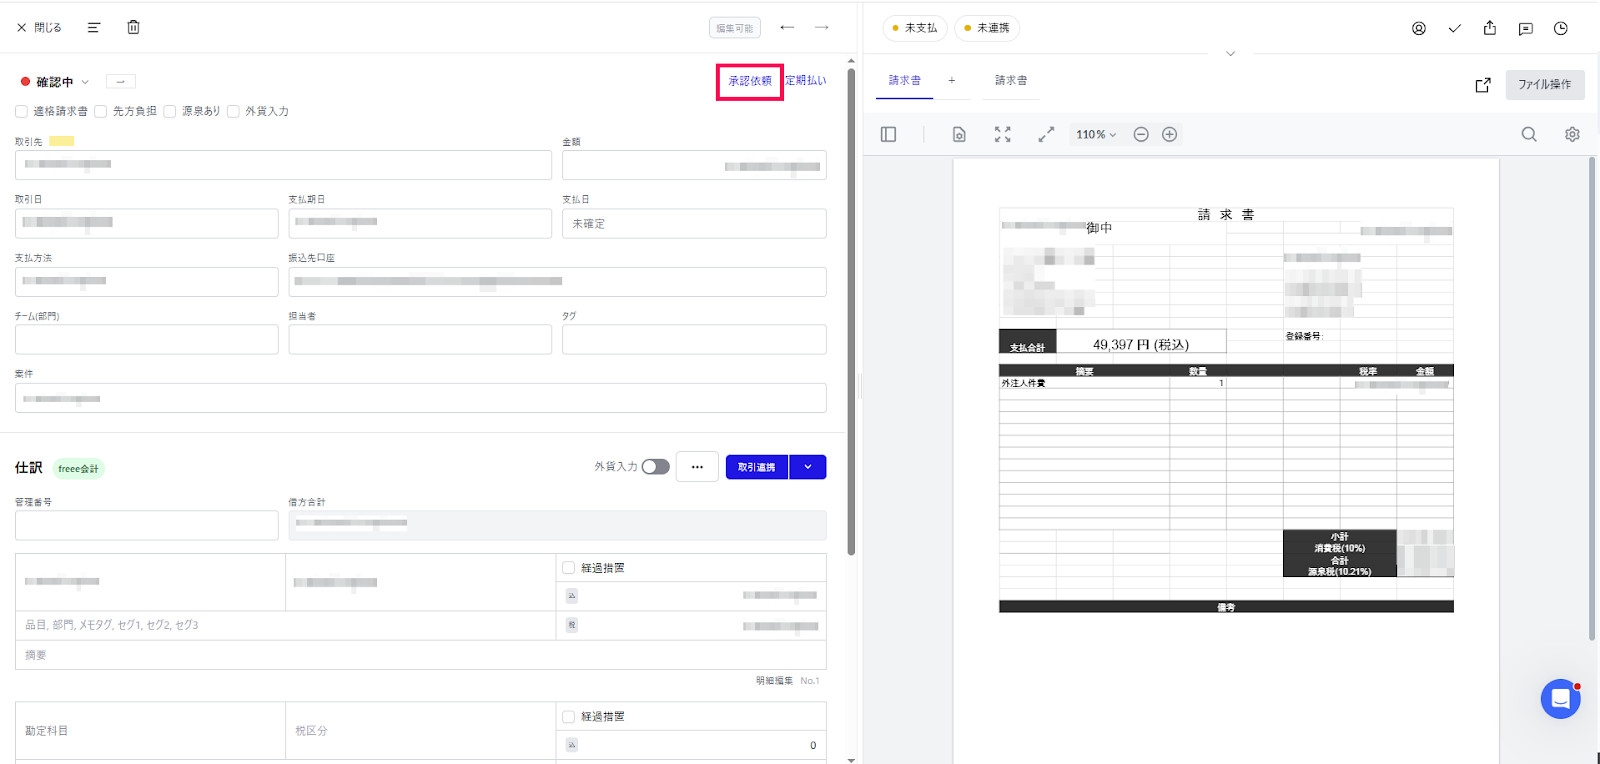The width and height of the screenshot is (1600, 764).
Task: Open the 勘定科目 field
Action: point(150,731)
